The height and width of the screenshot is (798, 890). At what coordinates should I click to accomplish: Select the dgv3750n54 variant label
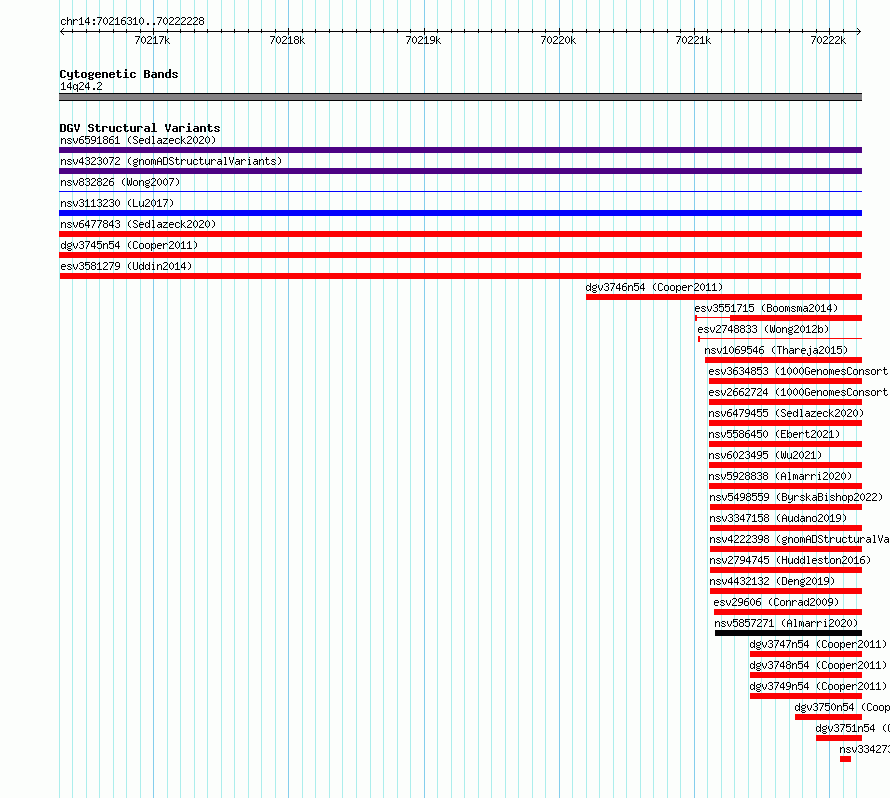click(x=842, y=707)
